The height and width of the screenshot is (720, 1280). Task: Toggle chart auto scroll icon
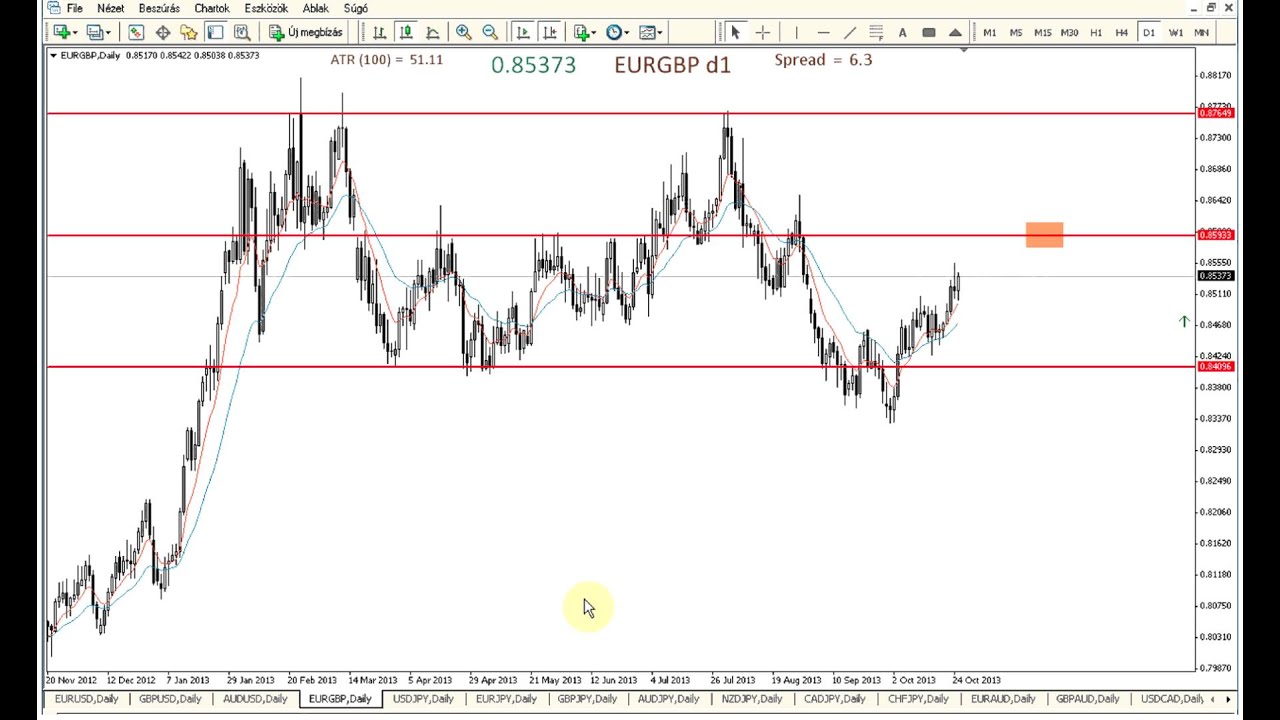click(523, 33)
